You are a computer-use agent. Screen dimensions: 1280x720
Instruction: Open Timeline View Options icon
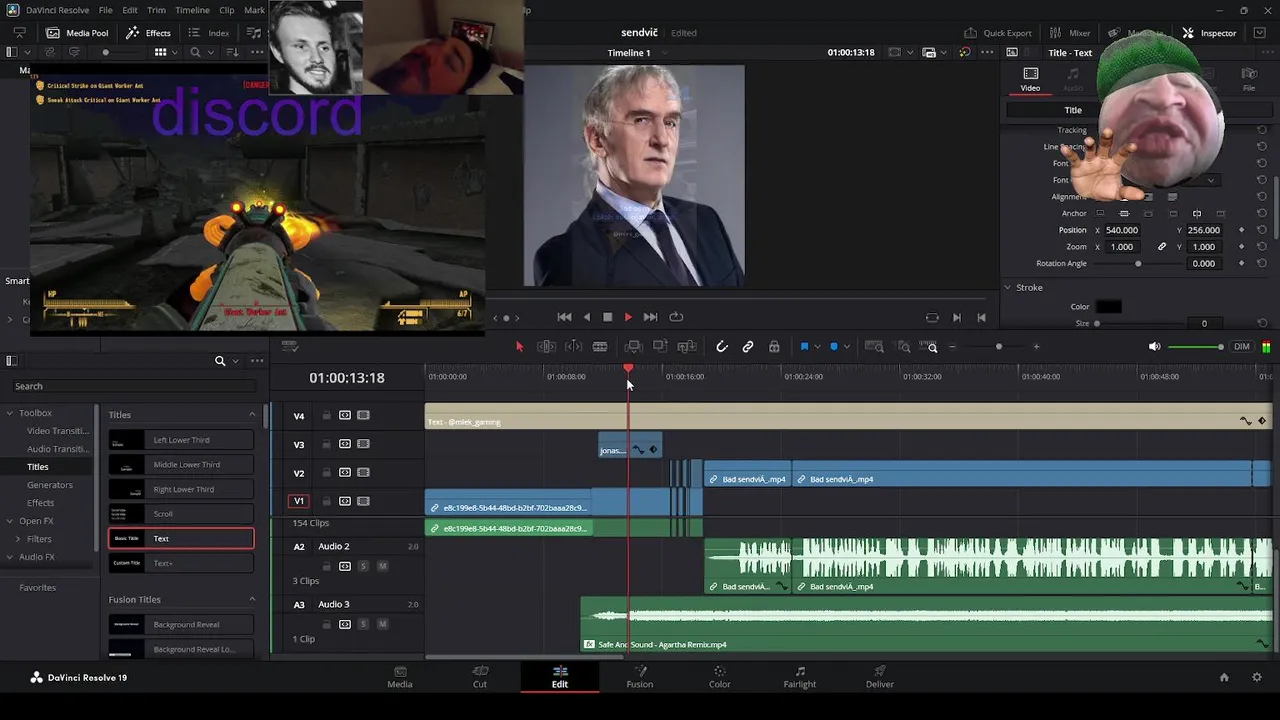click(290, 347)
